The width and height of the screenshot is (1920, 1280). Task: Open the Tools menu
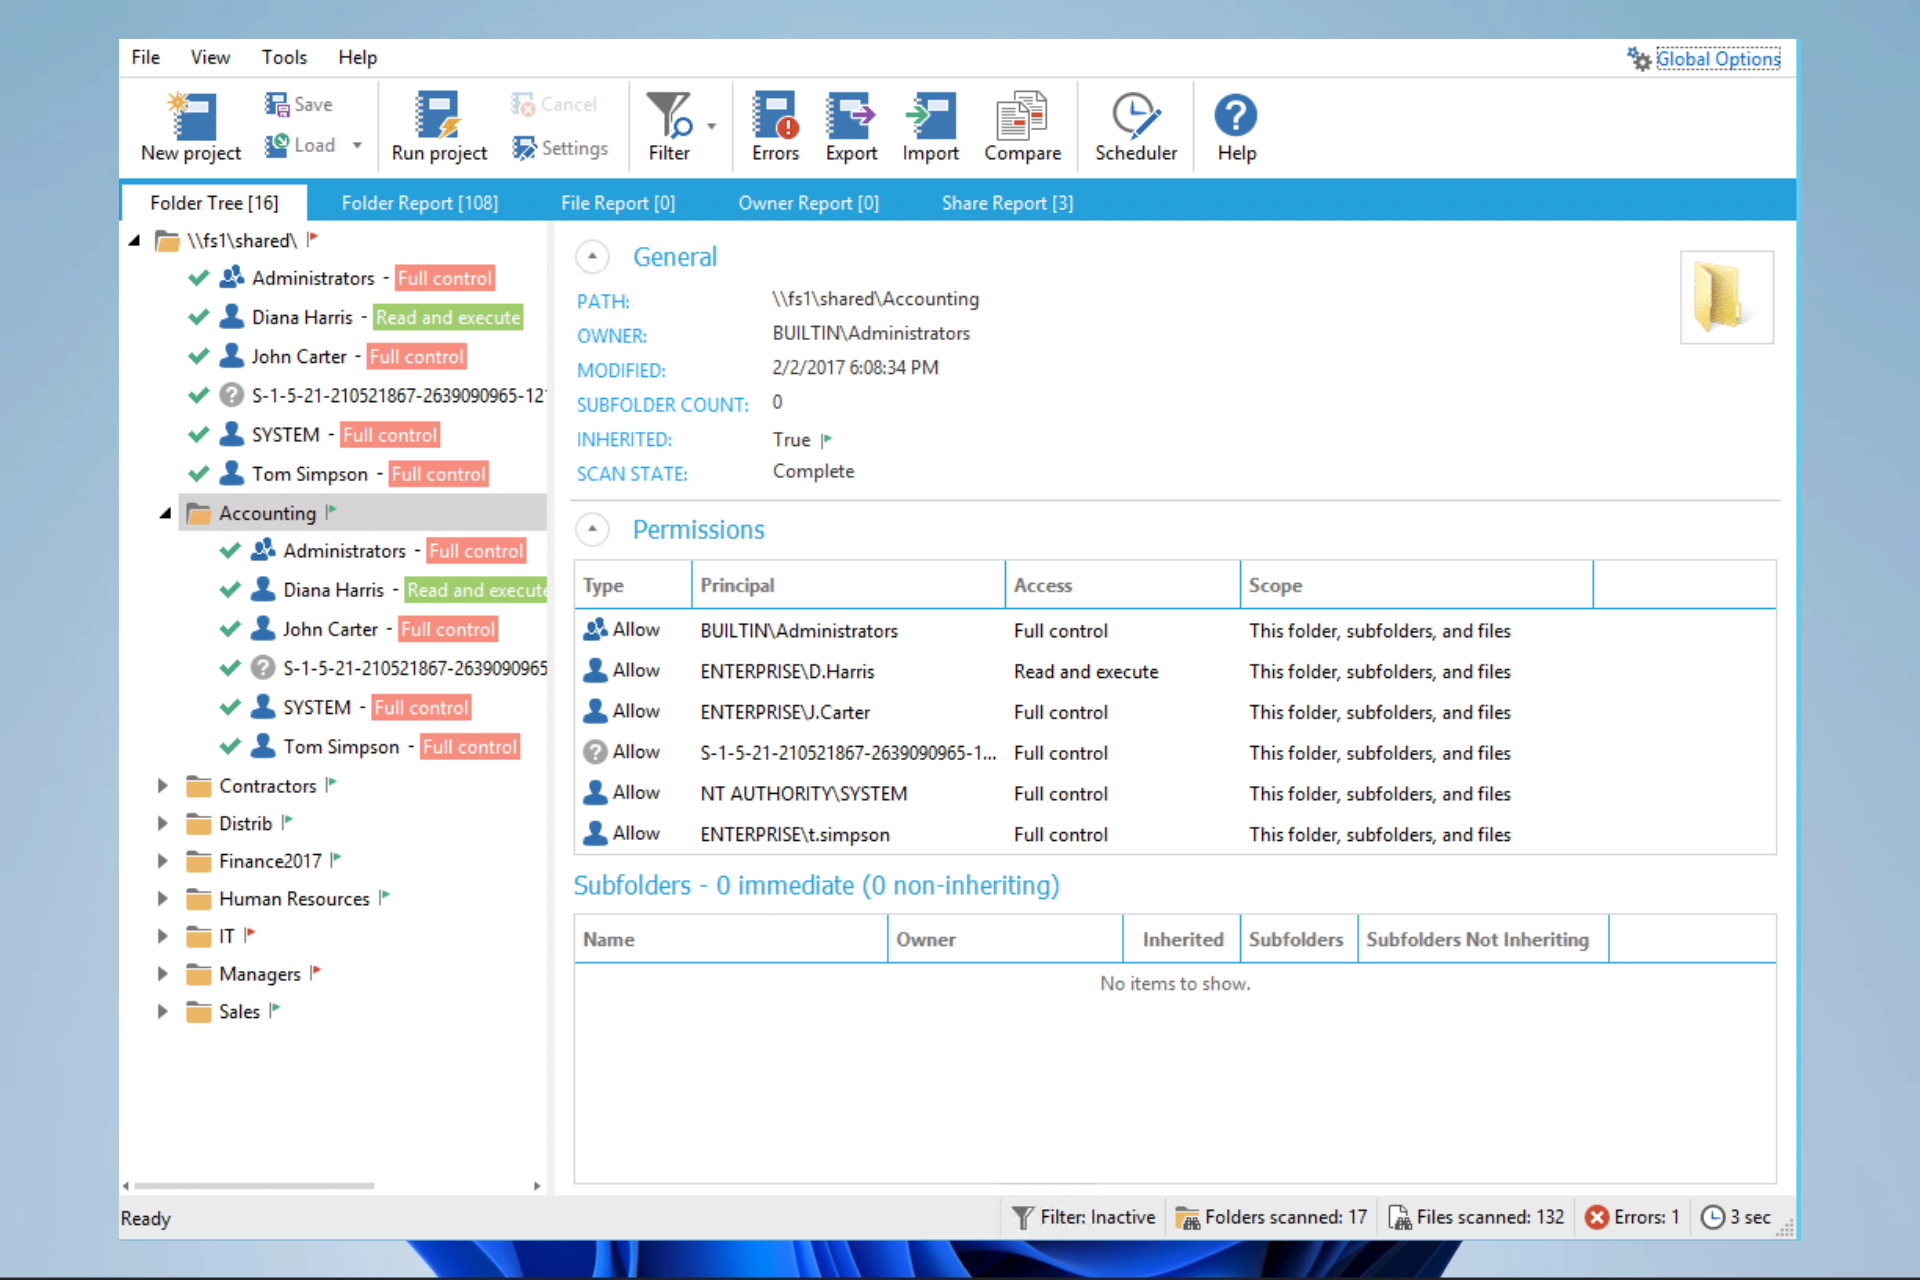[284, 57]
